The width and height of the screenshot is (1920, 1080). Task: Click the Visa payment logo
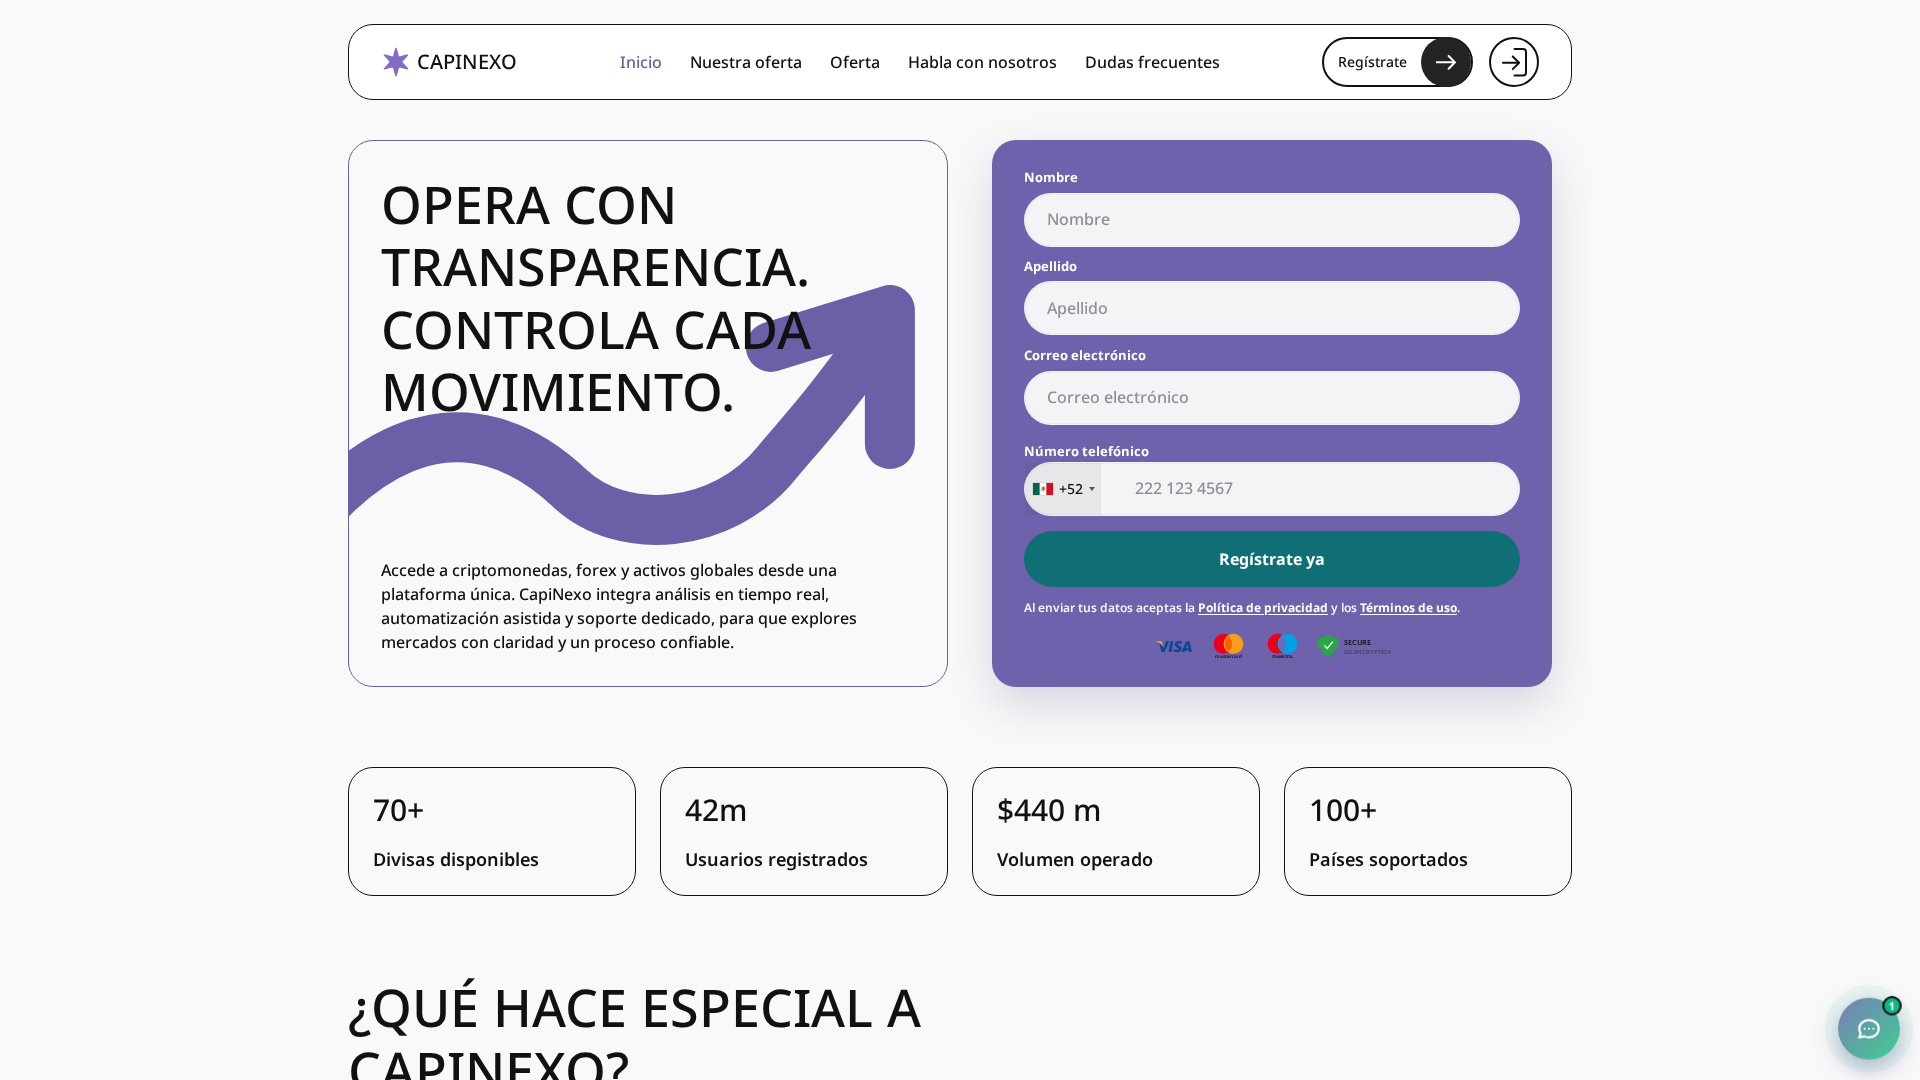click(x=1174, y=647)
